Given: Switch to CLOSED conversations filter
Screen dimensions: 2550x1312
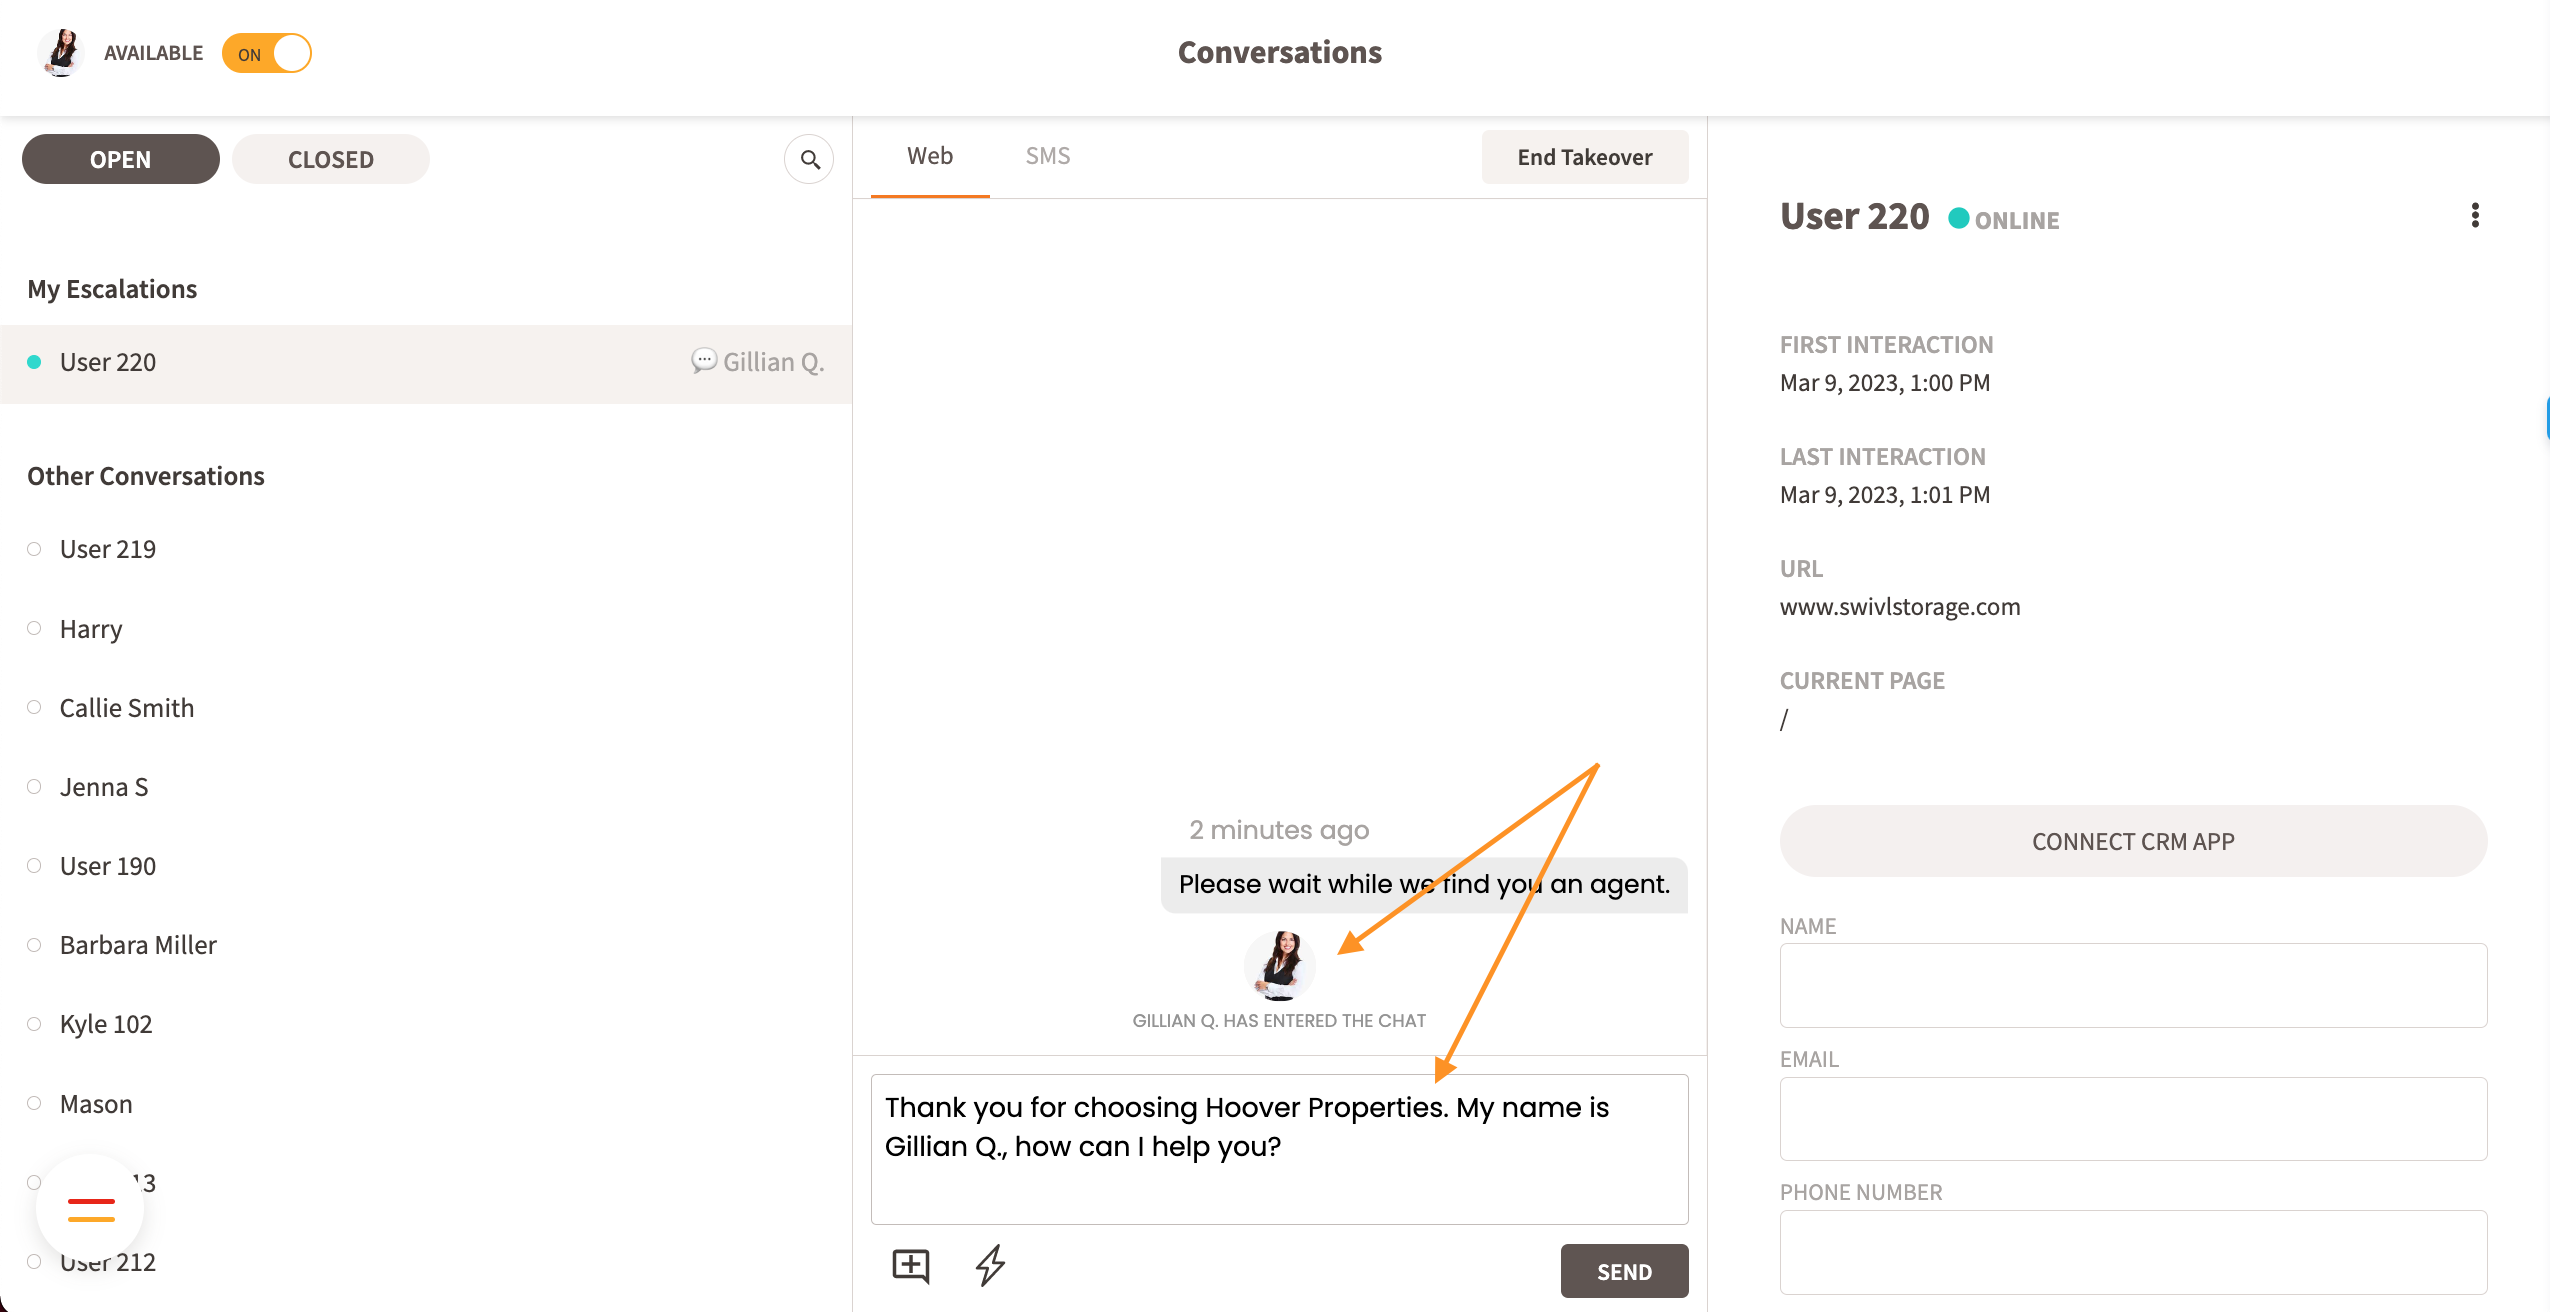Looking at the screenshot, I should coord(330,160).
